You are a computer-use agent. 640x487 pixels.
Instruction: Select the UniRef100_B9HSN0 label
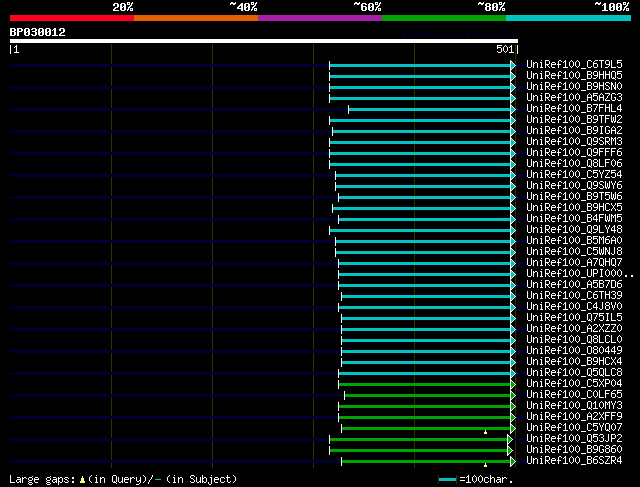click(574, 87)
